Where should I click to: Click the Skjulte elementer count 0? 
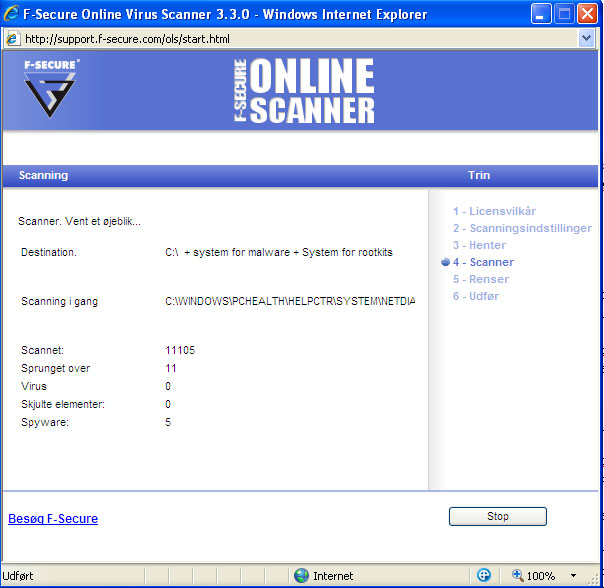(168, 404)
